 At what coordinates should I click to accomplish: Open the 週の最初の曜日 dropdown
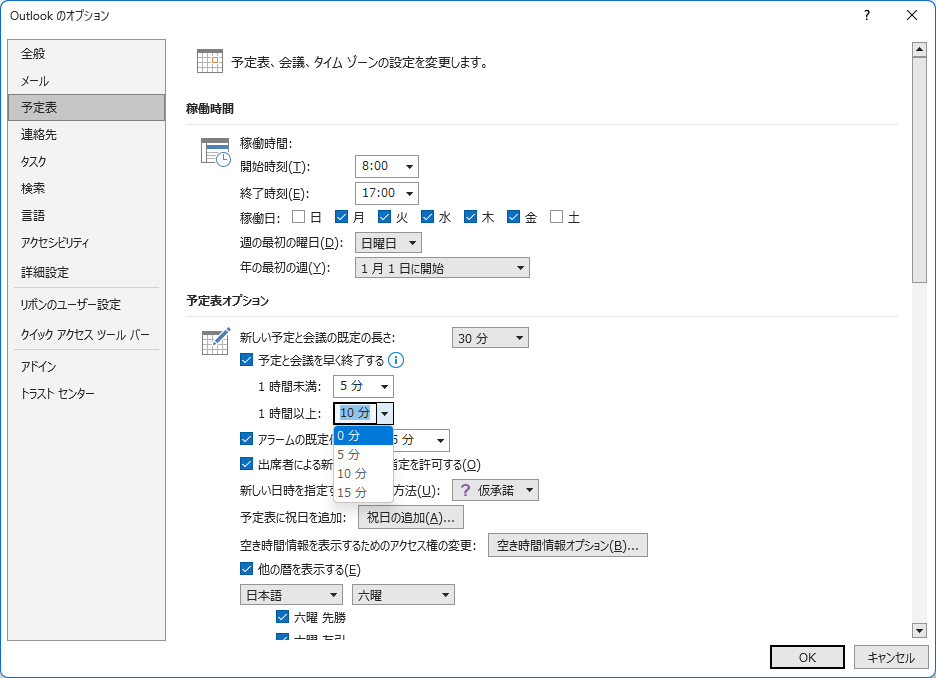(x=388, y=243)
